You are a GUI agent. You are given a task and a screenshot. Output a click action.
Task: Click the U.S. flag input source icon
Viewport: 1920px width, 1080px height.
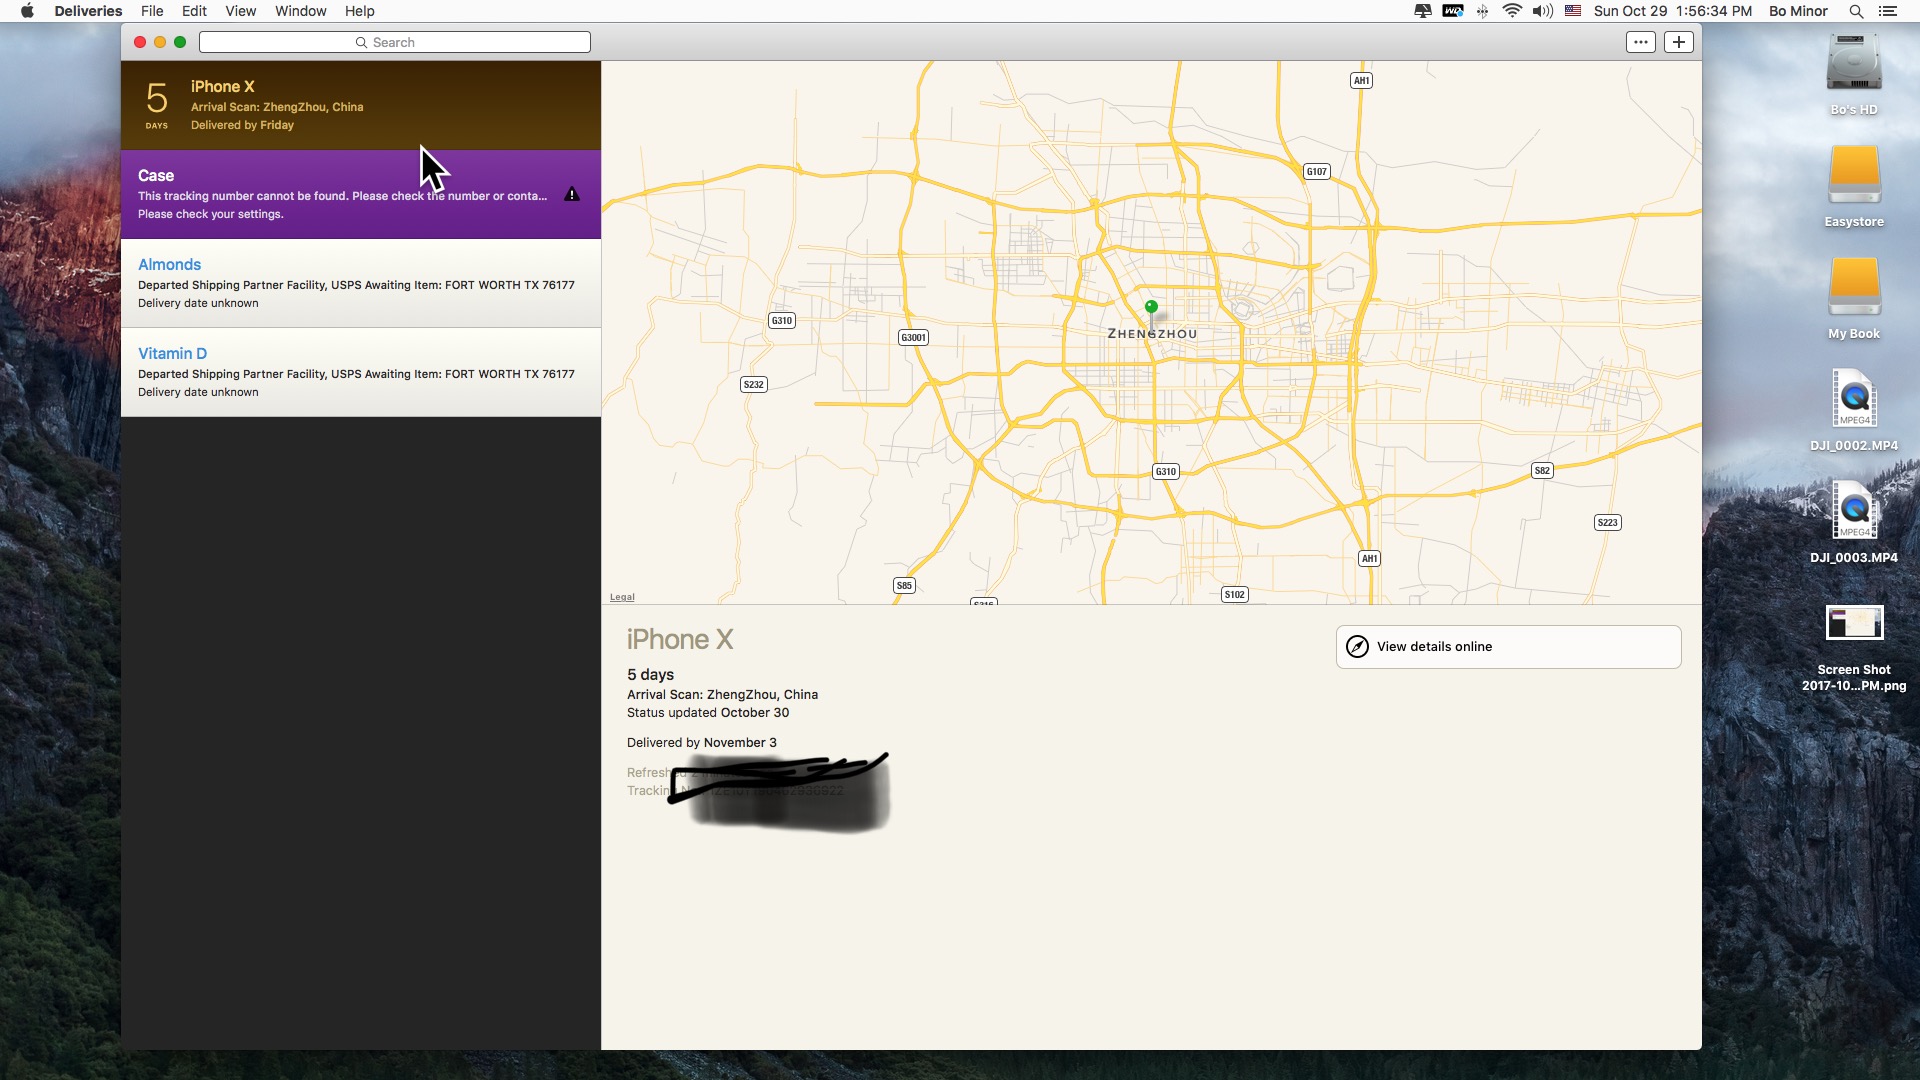coord(1573,11)
